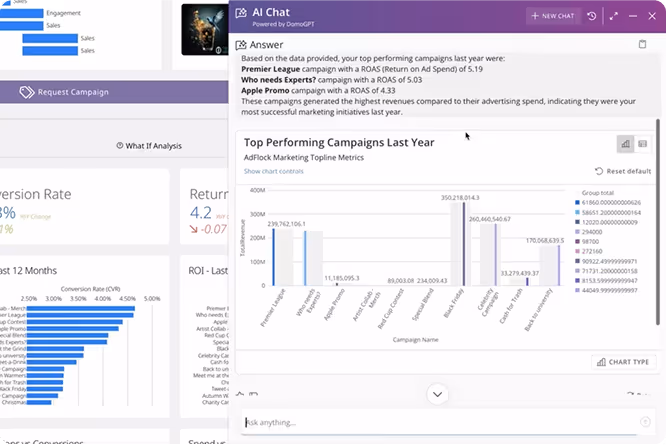Click the Premier League bar in chart
The image size is (666, 445).
pos(274,257)
